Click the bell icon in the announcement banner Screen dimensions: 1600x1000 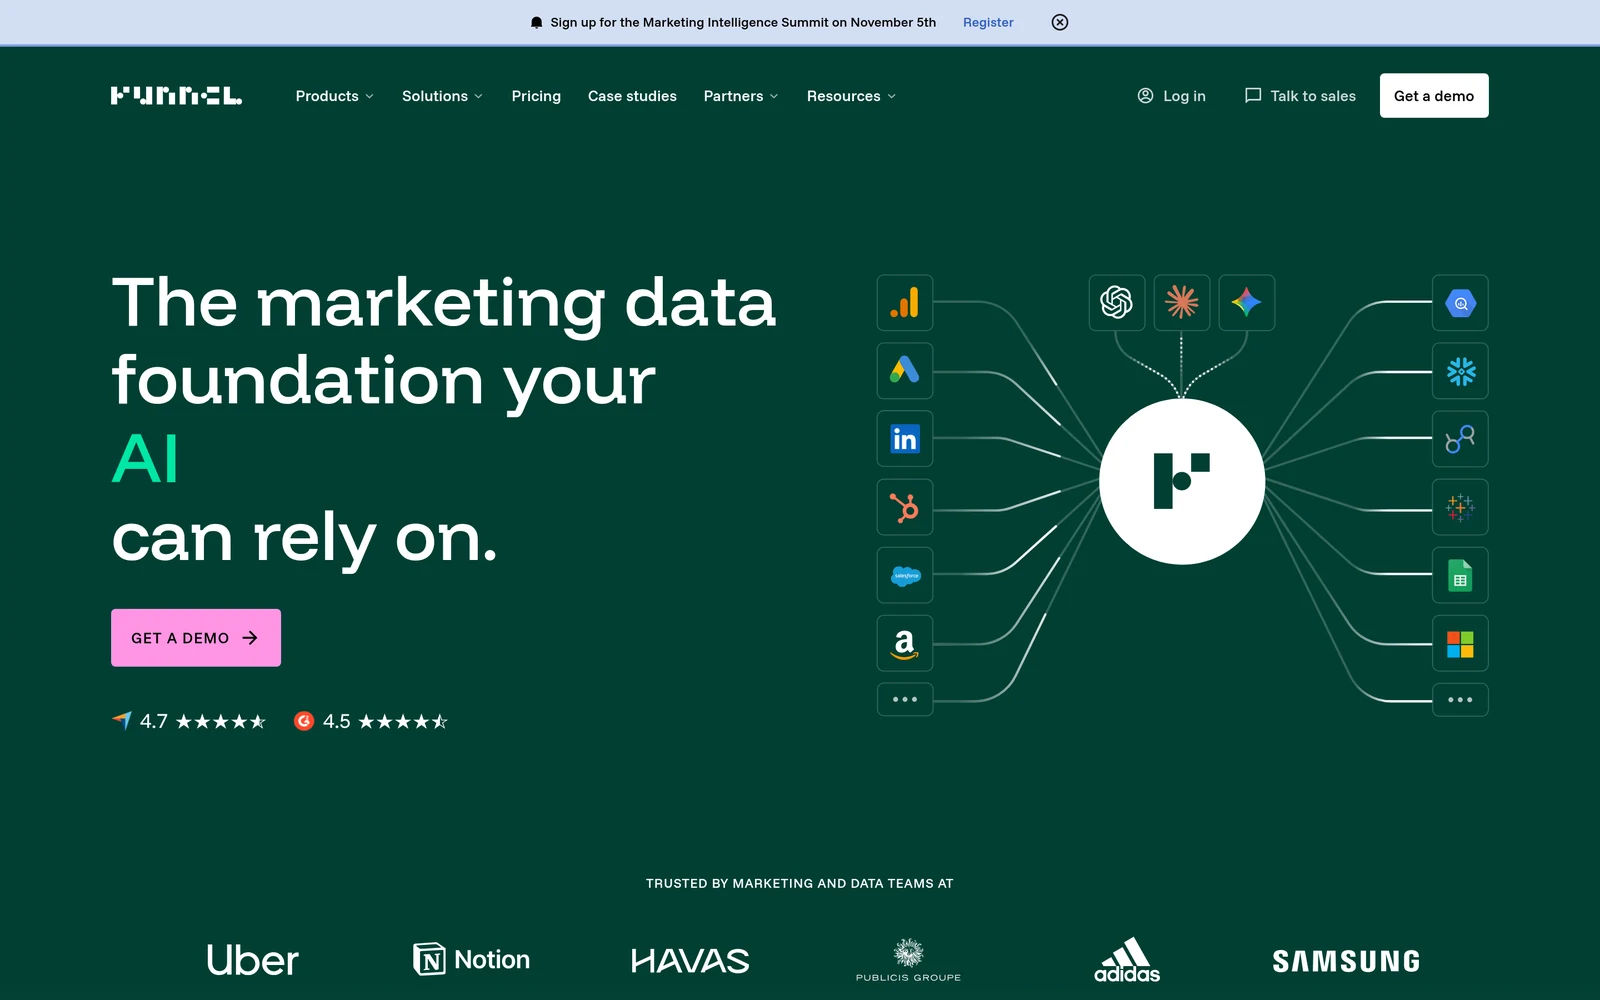[x=537, y=22]
